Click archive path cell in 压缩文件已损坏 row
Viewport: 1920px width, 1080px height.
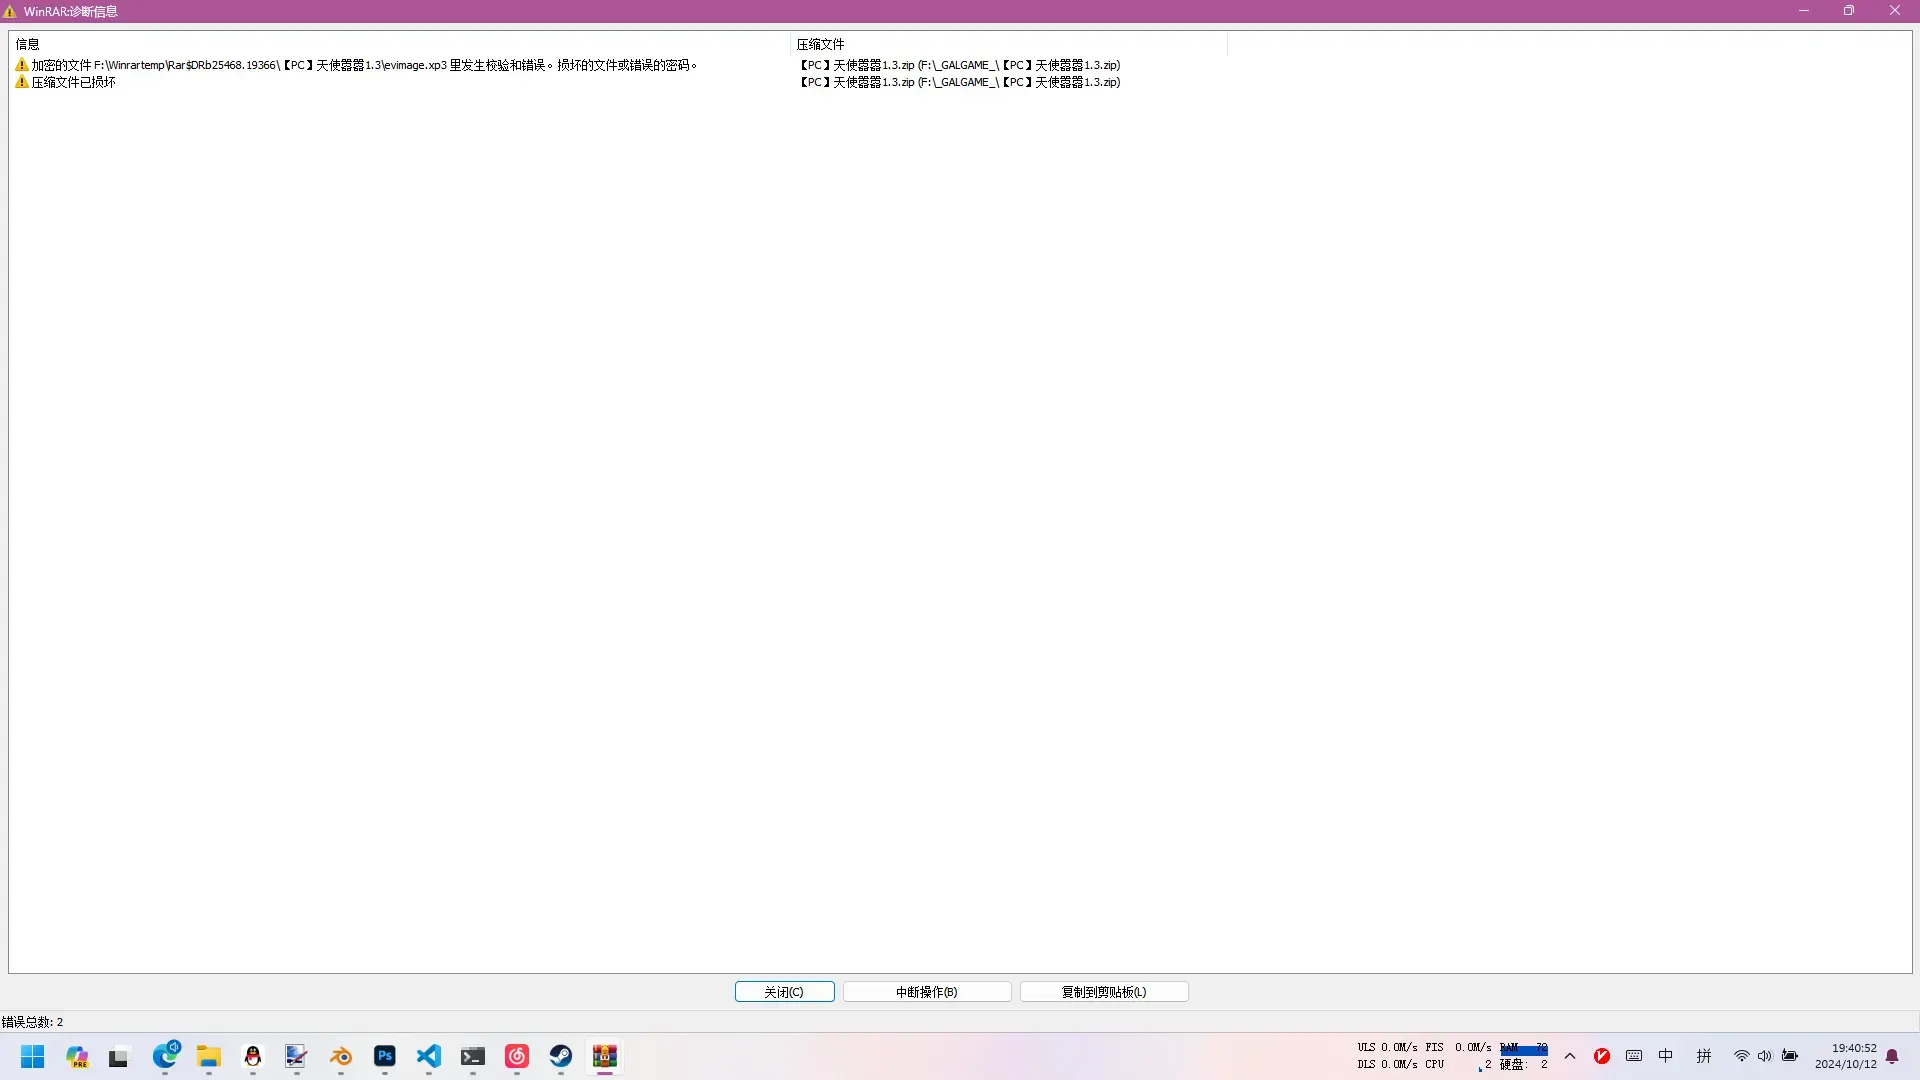pyautogui.click(x=960, y=82)
